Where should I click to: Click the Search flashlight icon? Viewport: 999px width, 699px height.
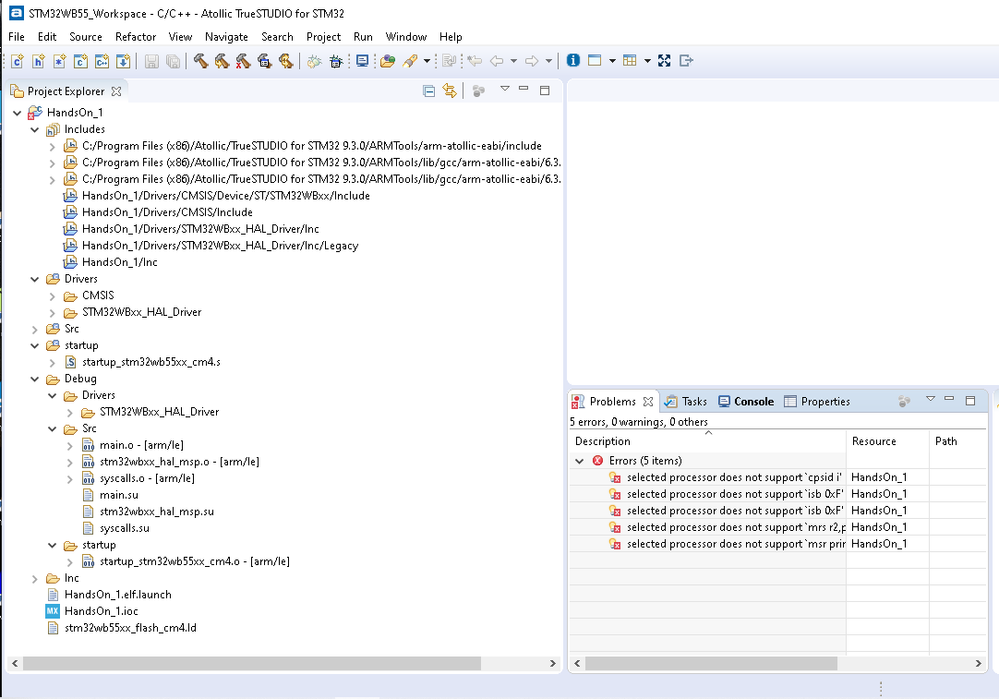(410, 61)
